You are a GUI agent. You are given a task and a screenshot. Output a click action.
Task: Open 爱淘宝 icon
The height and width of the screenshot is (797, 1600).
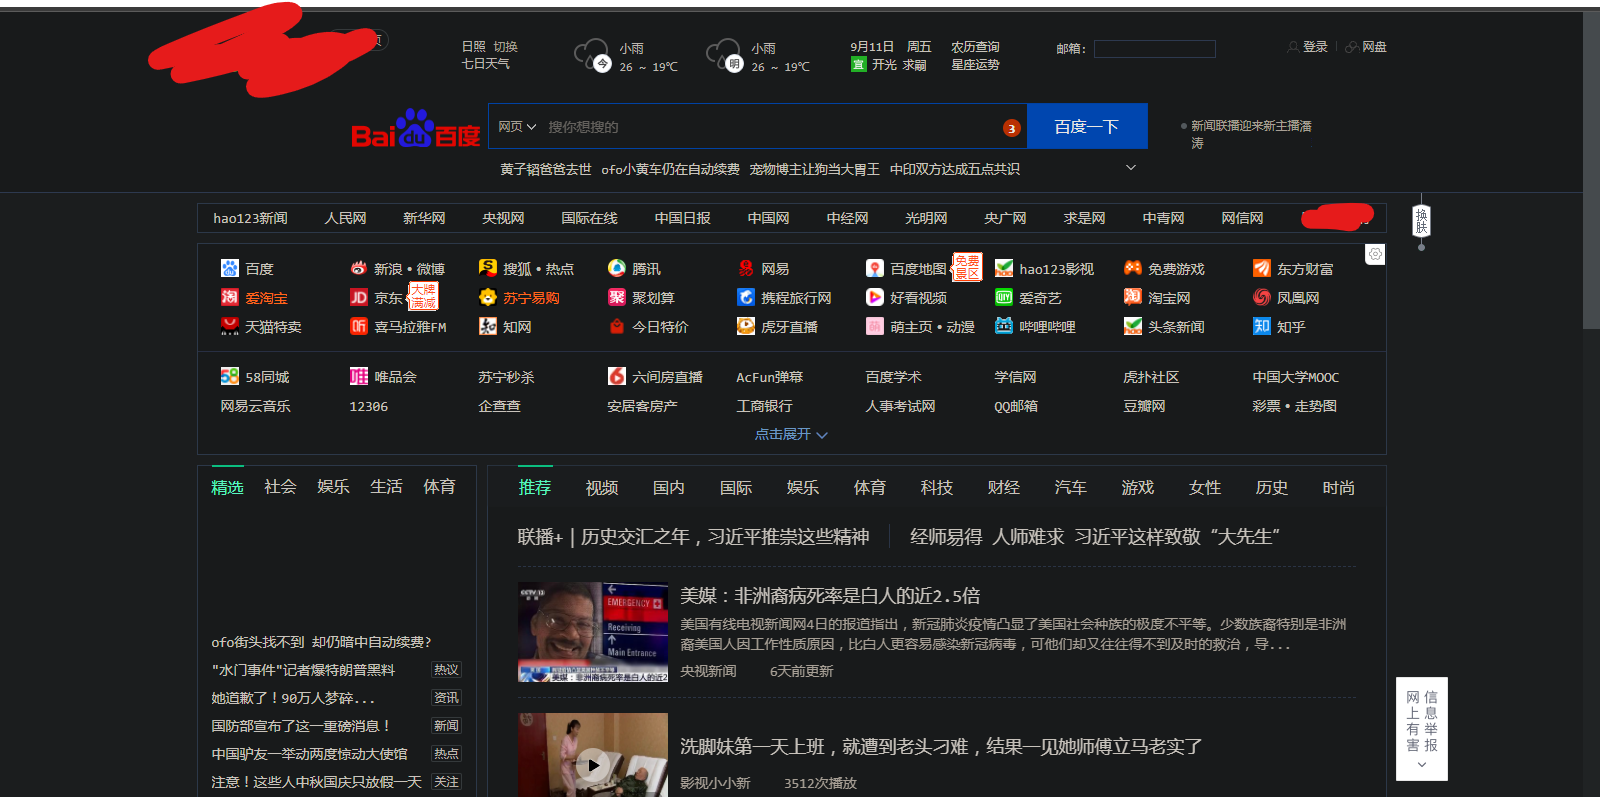coord(230,297)
